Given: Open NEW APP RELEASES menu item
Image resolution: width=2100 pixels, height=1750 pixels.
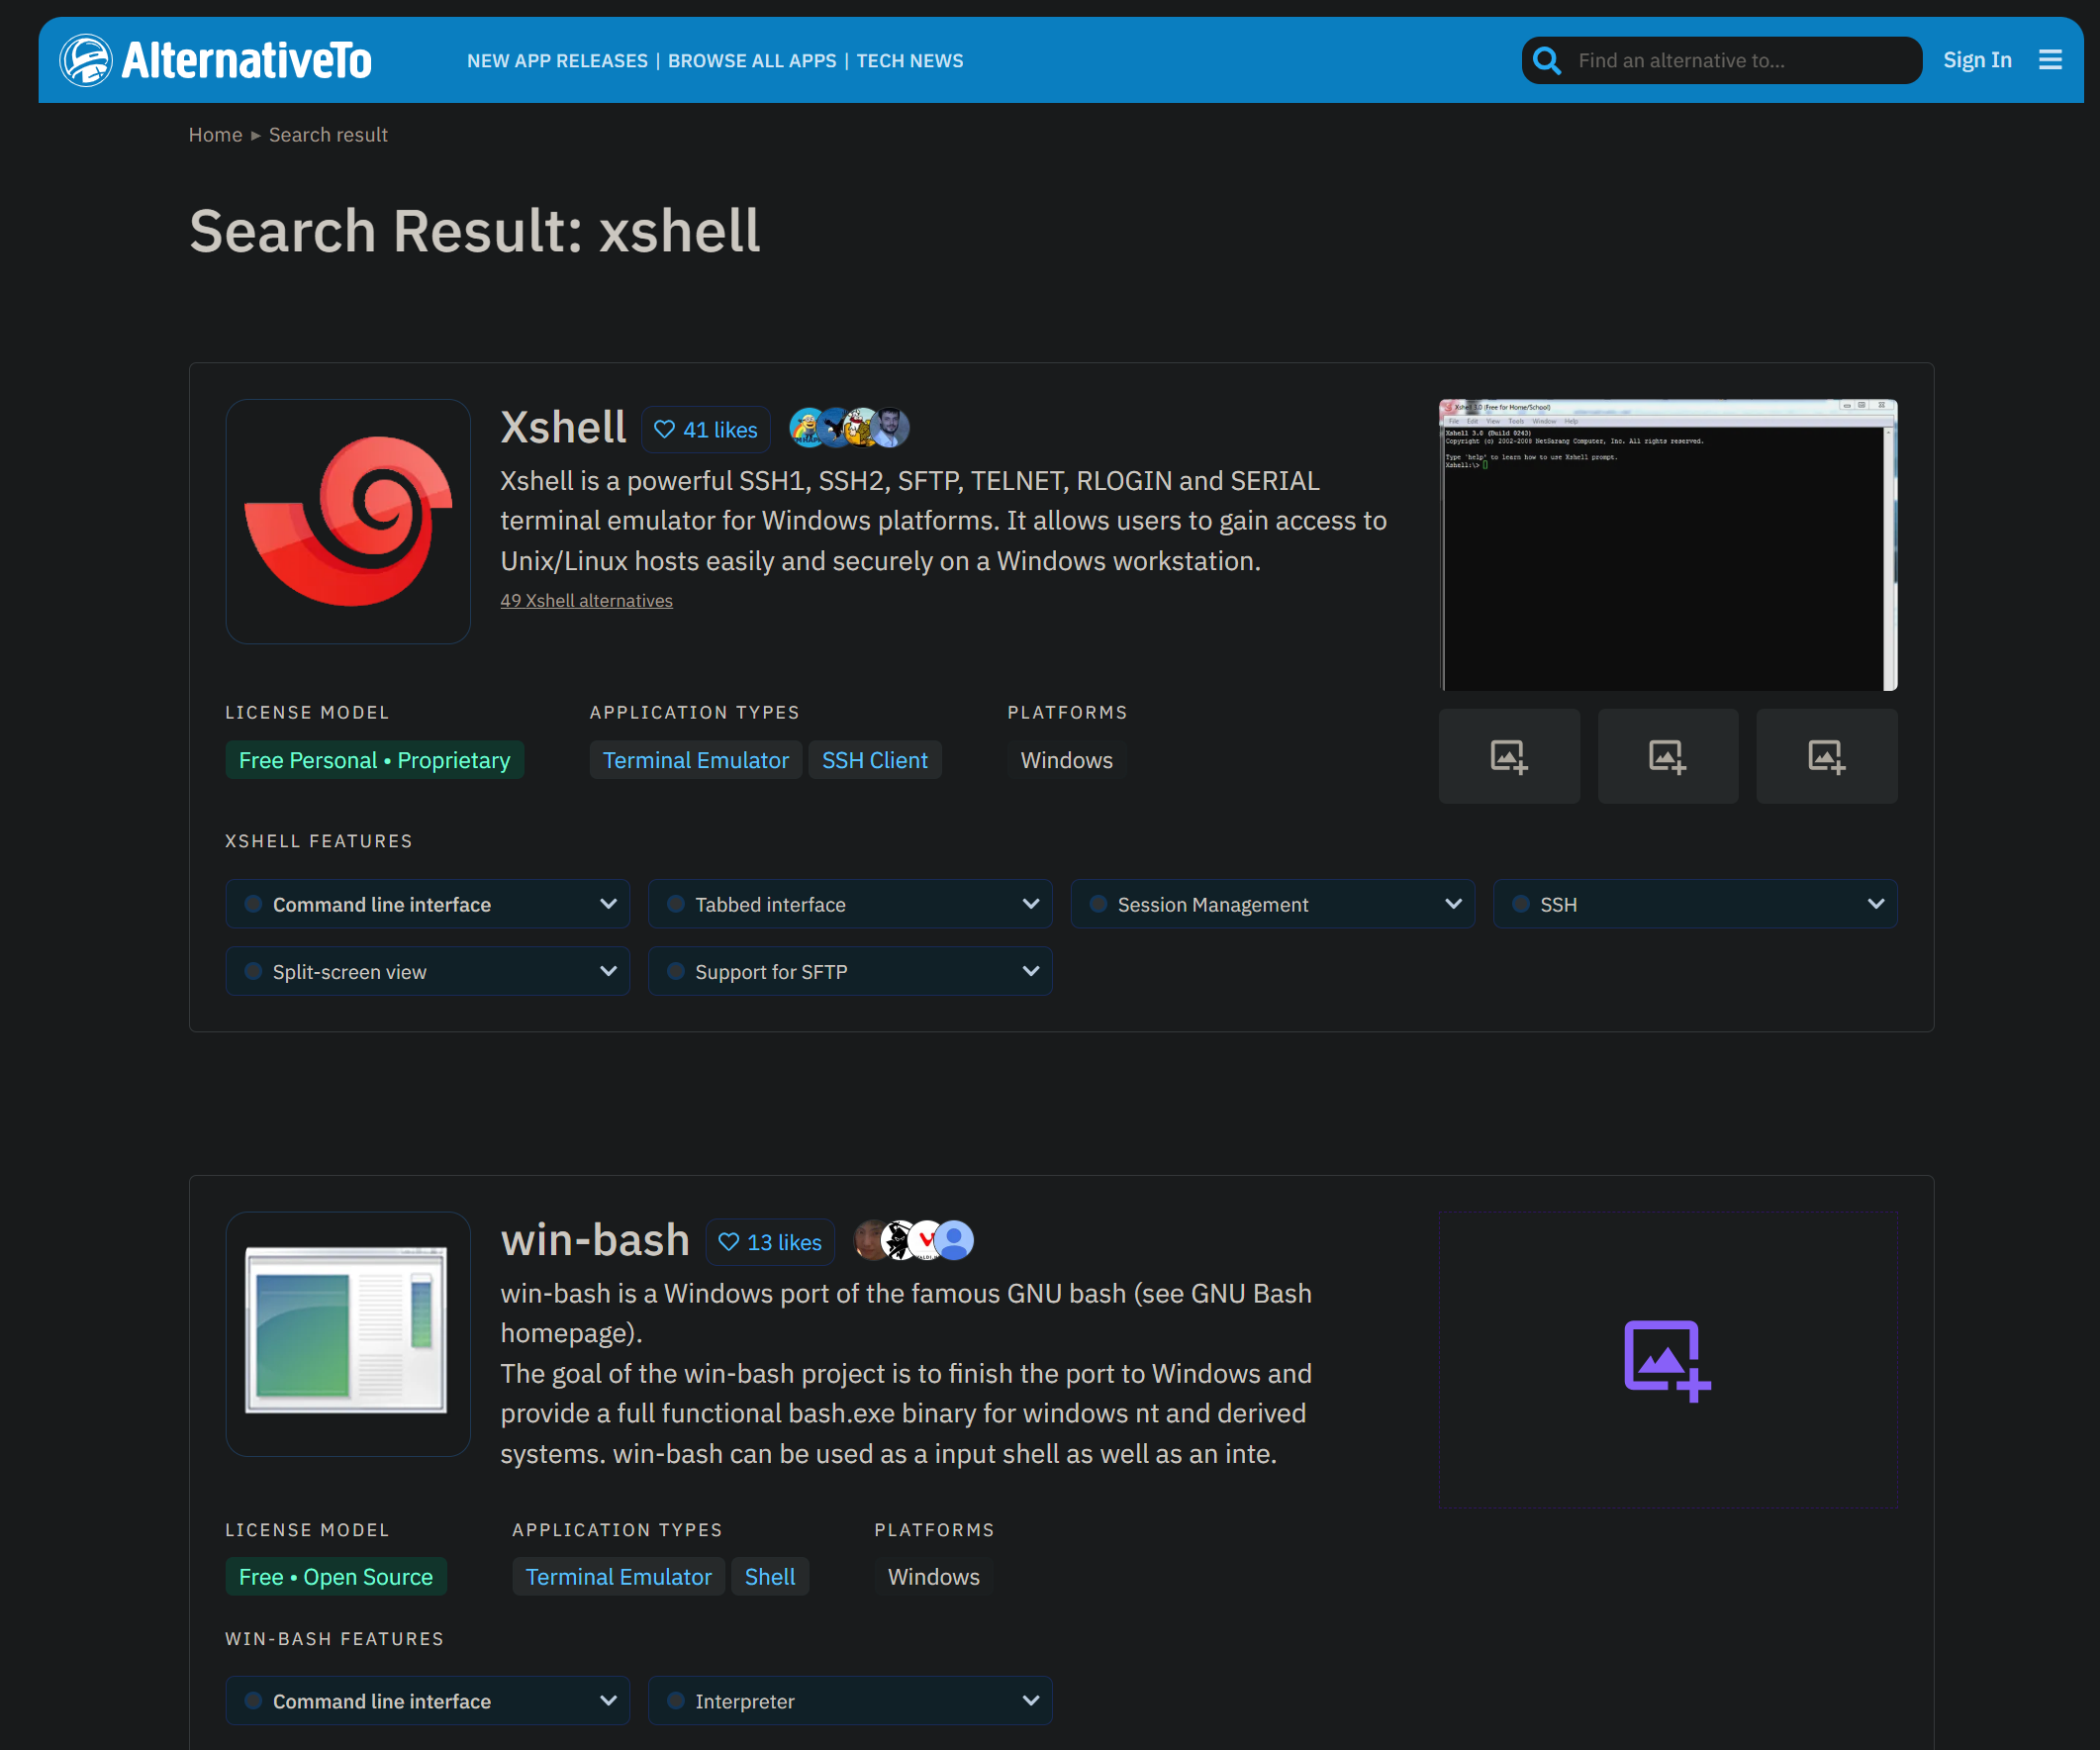Looking at the screenshot, I should [x=557, y=61].
